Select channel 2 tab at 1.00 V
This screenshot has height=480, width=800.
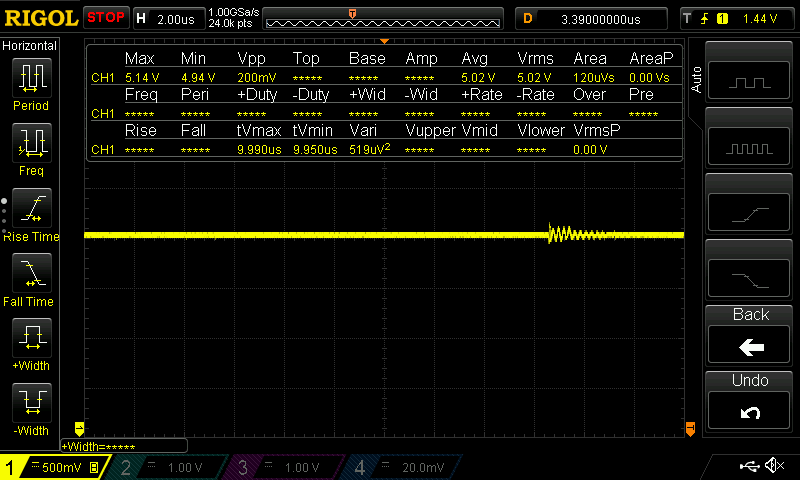168,467
